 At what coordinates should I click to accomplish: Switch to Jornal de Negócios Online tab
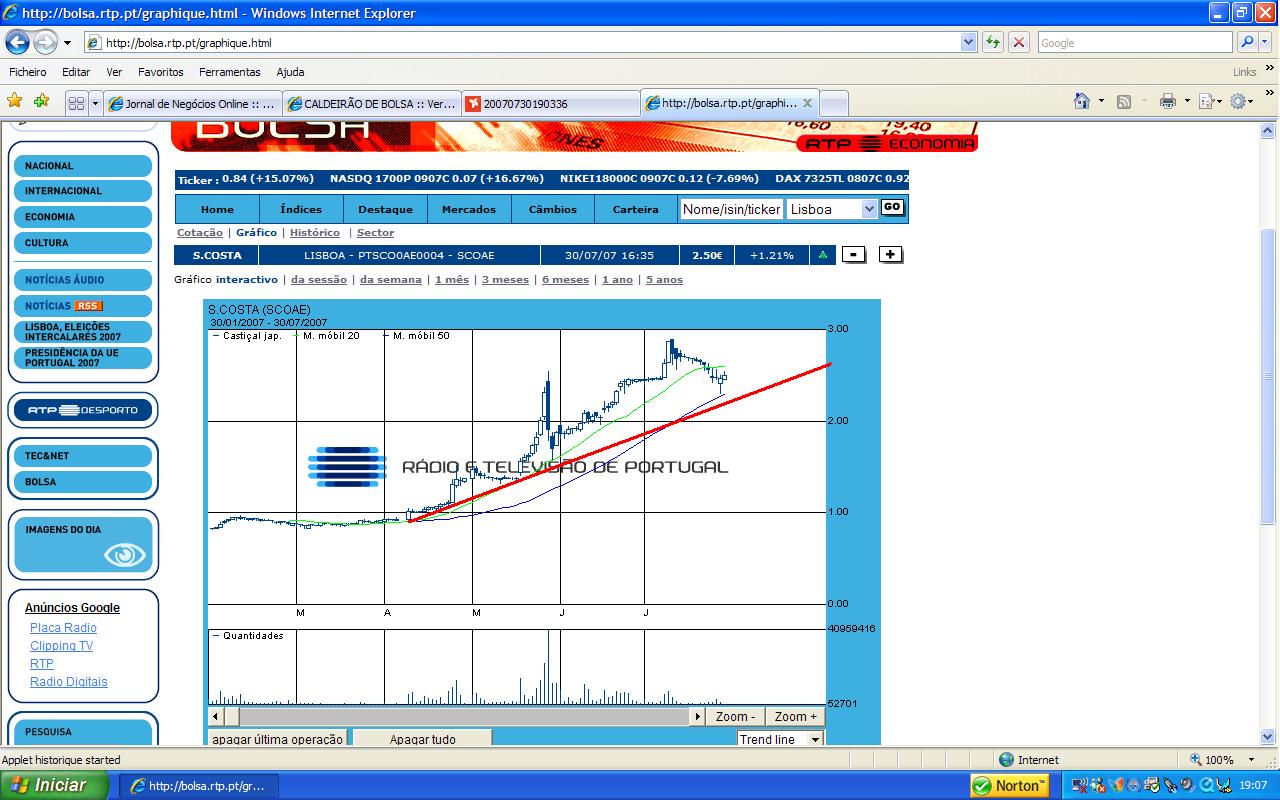192,103
